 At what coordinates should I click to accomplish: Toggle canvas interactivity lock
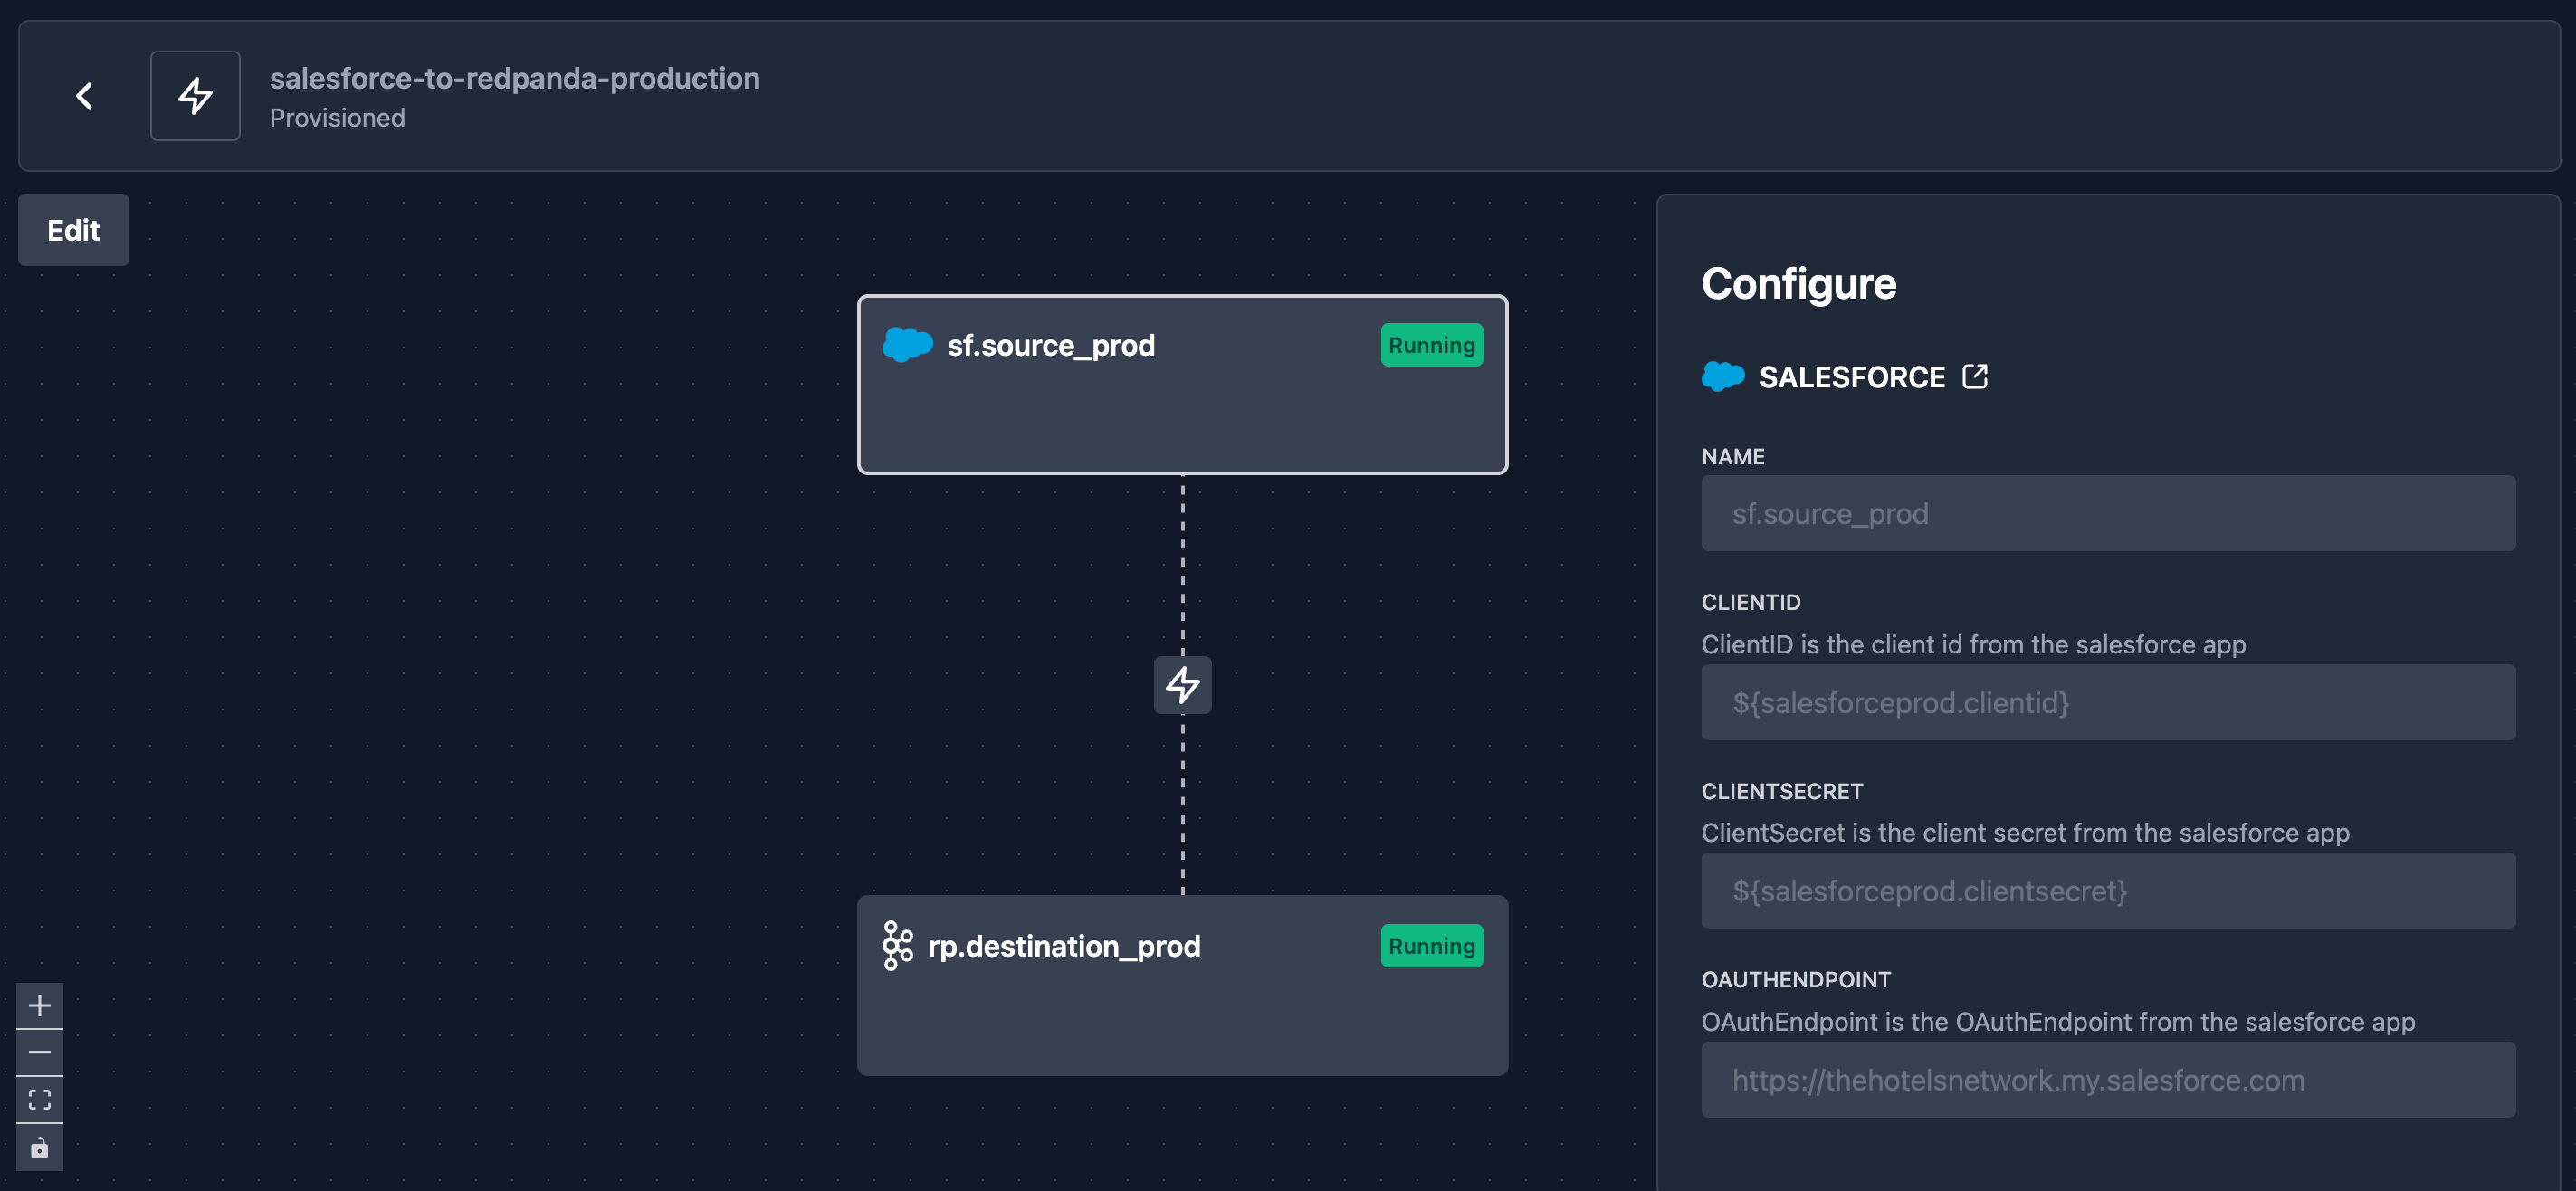[40, 1147]
